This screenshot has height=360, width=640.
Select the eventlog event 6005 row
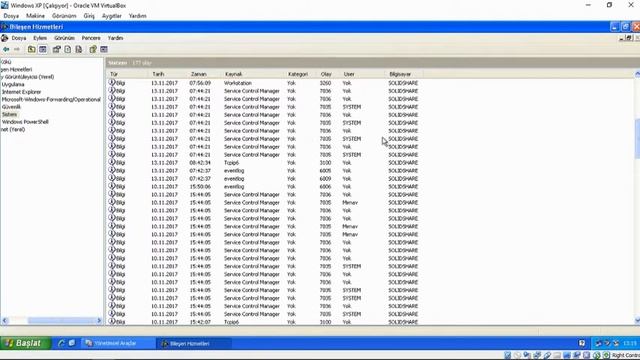264,171
